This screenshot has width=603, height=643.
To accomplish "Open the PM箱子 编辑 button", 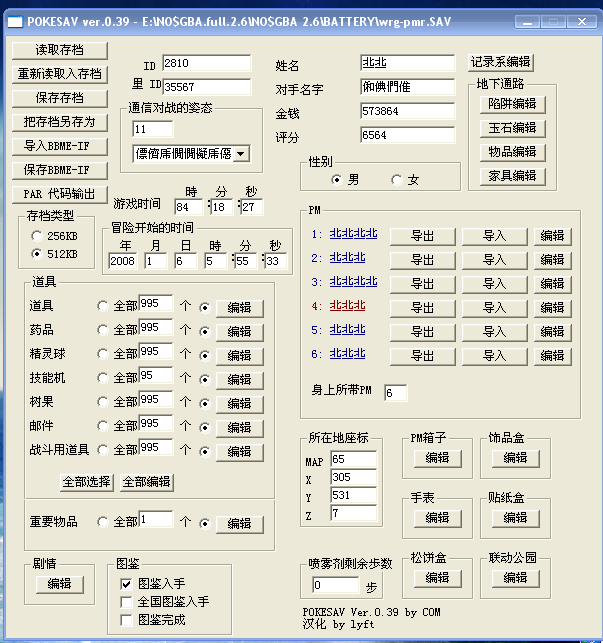I will (438, 458).
